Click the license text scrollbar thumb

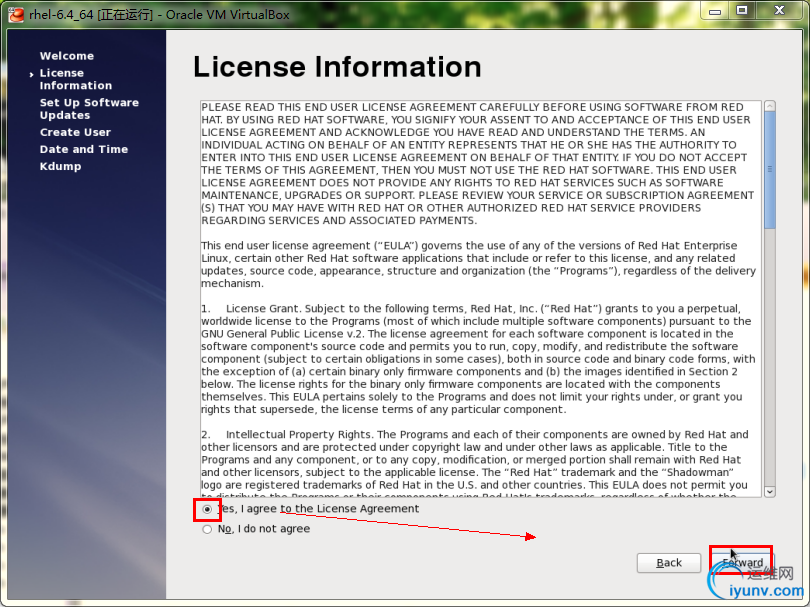770,169
